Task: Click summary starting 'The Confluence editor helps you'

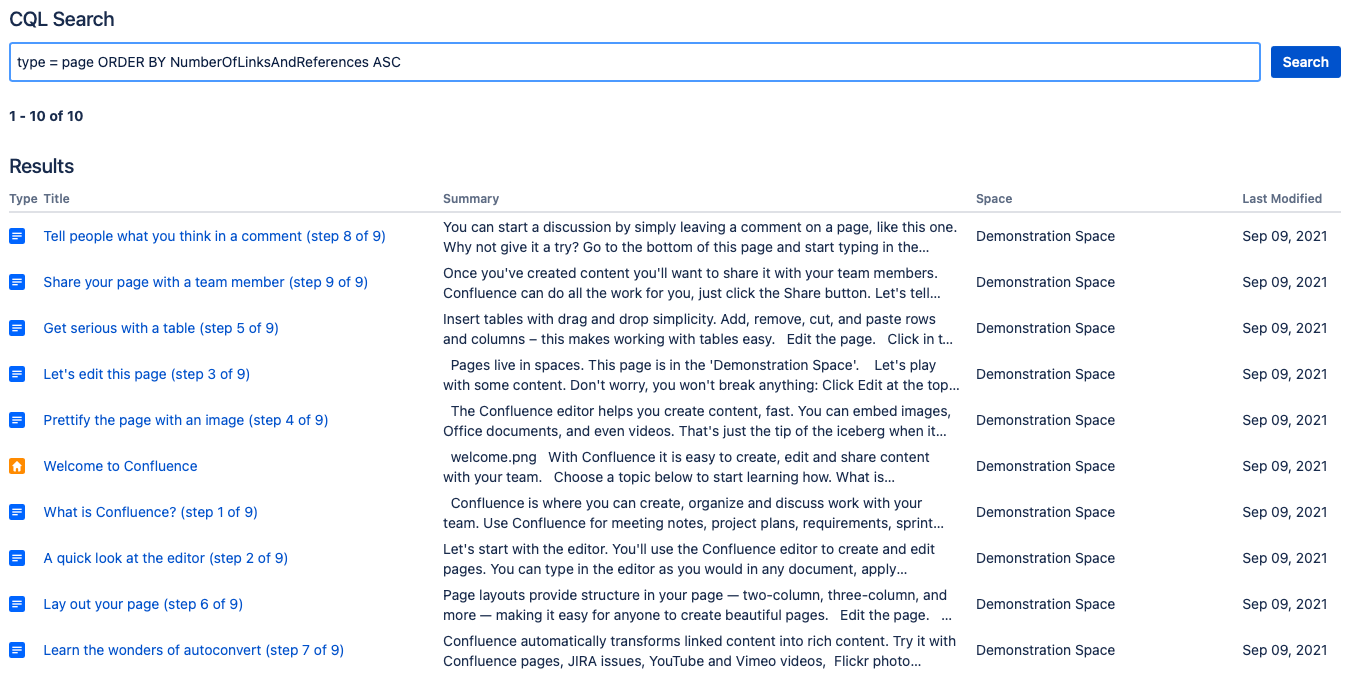Action: (697, 421)
